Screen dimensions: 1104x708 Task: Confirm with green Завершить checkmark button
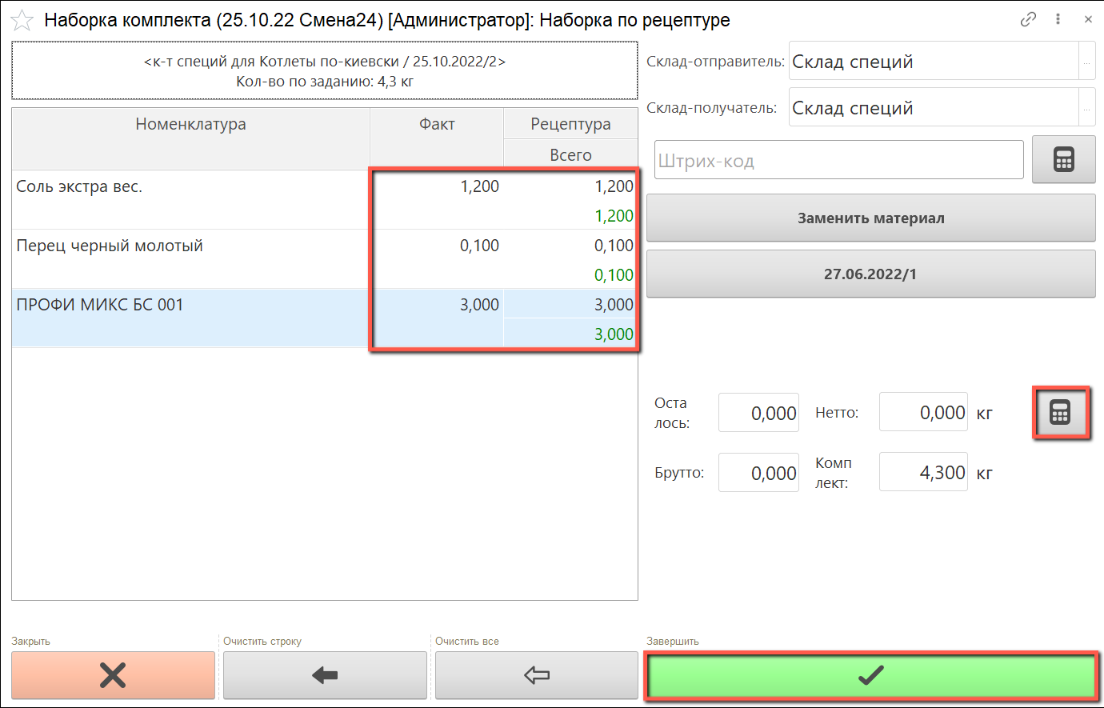click(x=871, y=676)
